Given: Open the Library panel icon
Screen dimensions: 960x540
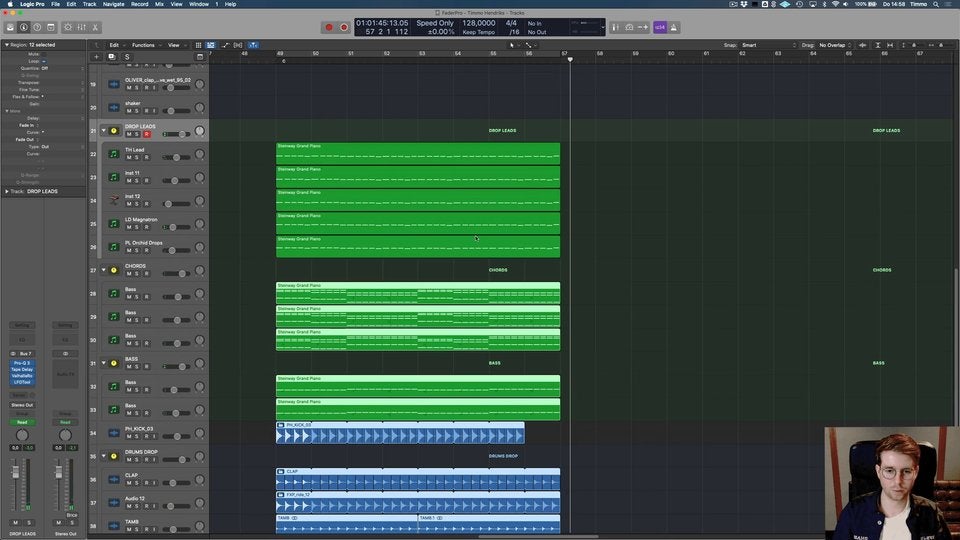Looking at the screenshot, I should coord(10,27).
